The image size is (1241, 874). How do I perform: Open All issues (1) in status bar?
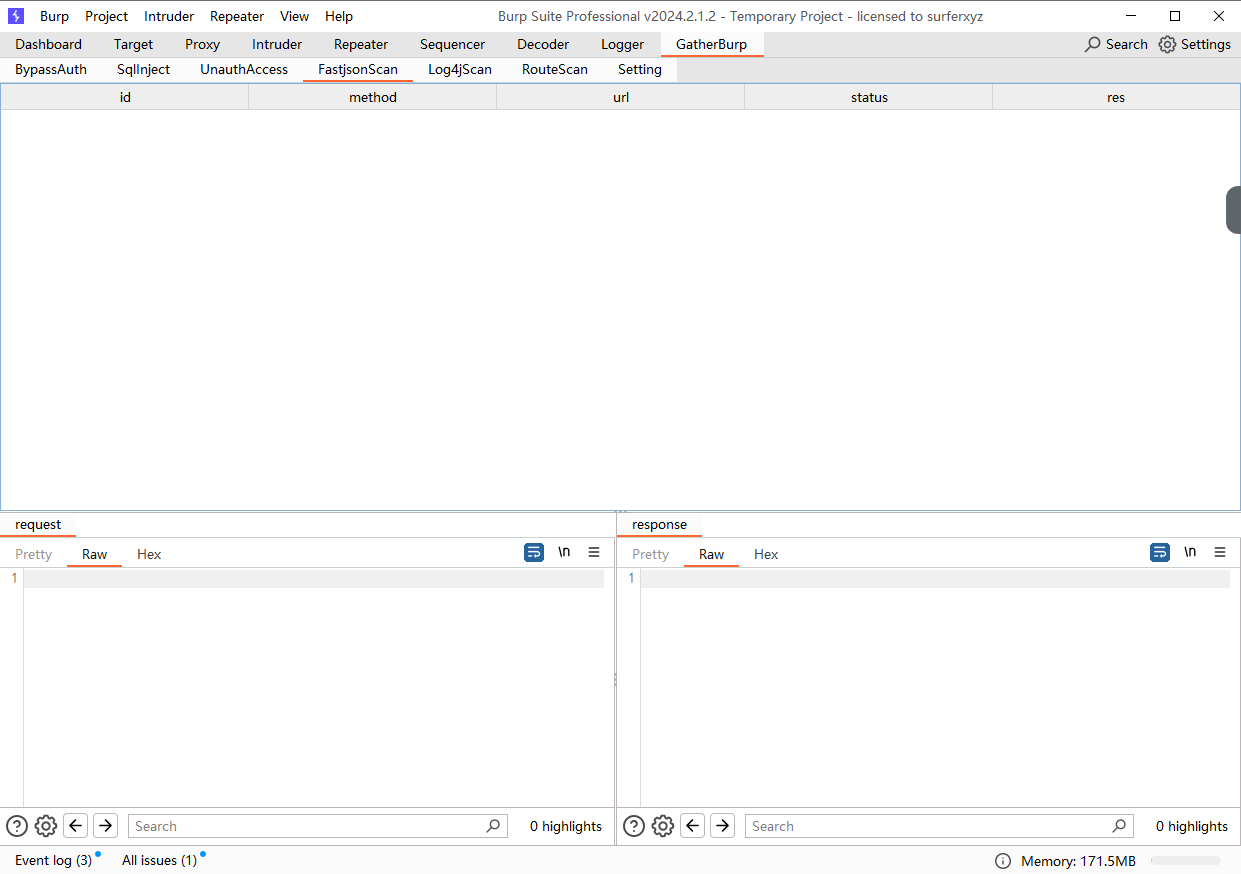point(160,860)
